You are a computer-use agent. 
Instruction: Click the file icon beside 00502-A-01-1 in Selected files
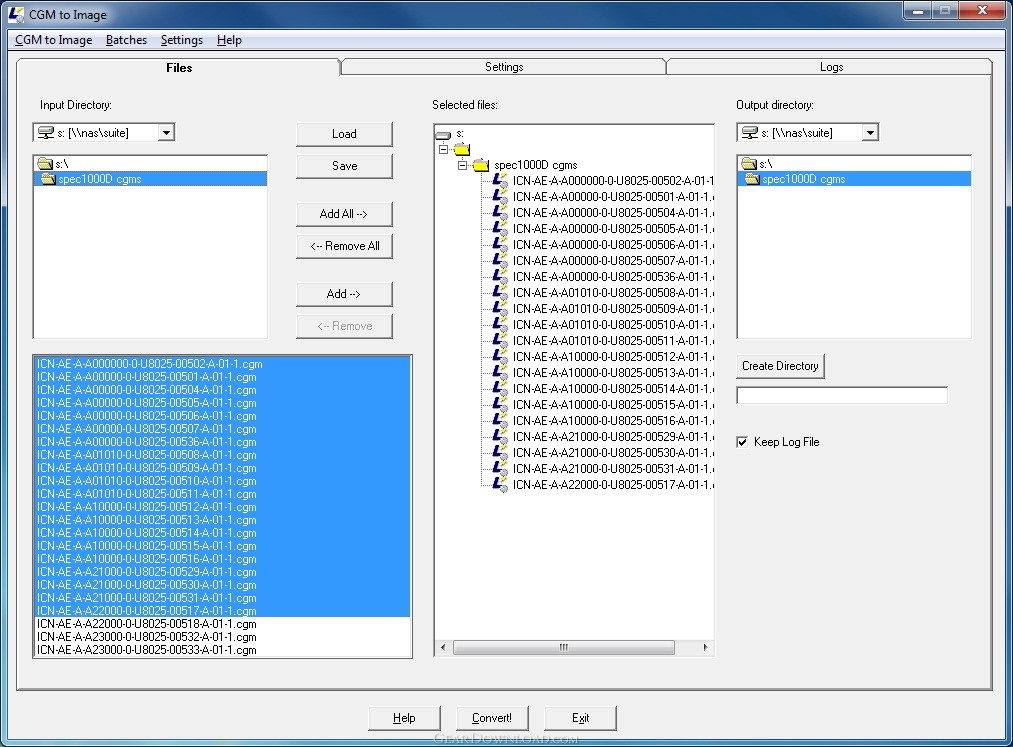pos(500,181)
